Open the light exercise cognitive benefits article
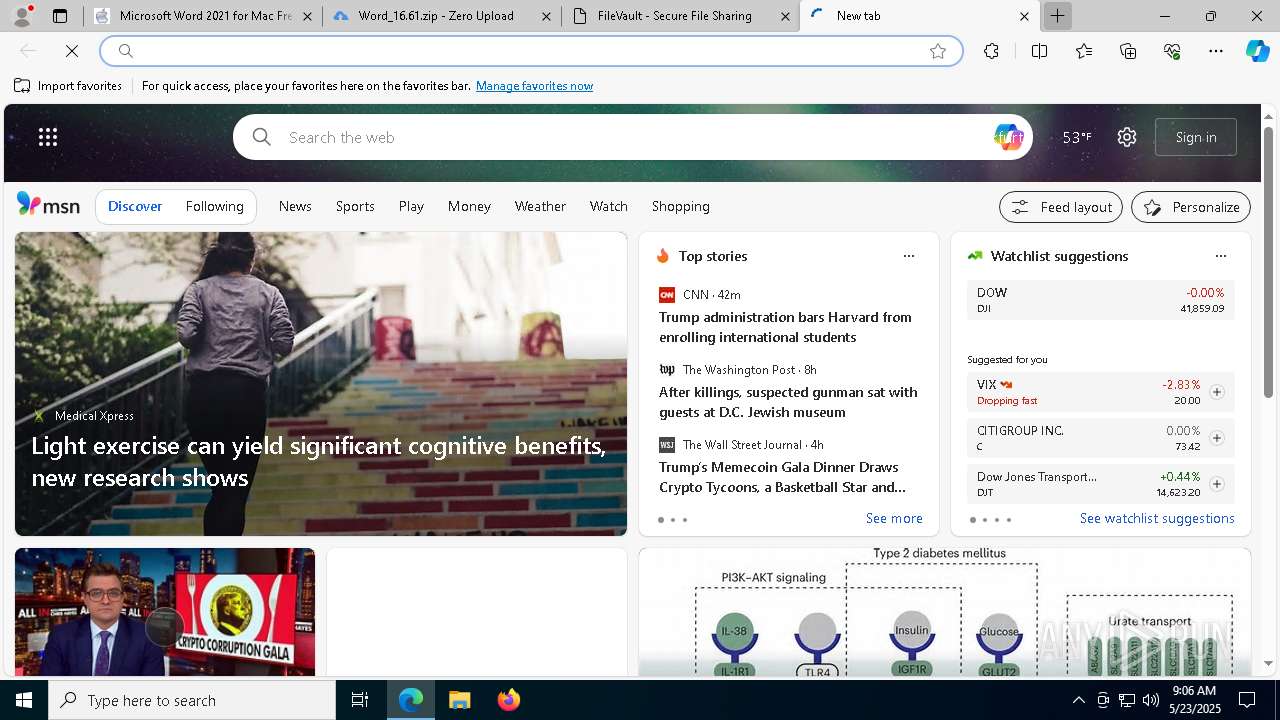Image resolution: width=1280 pixels, height=720 pixels. [x=319, y=462]
